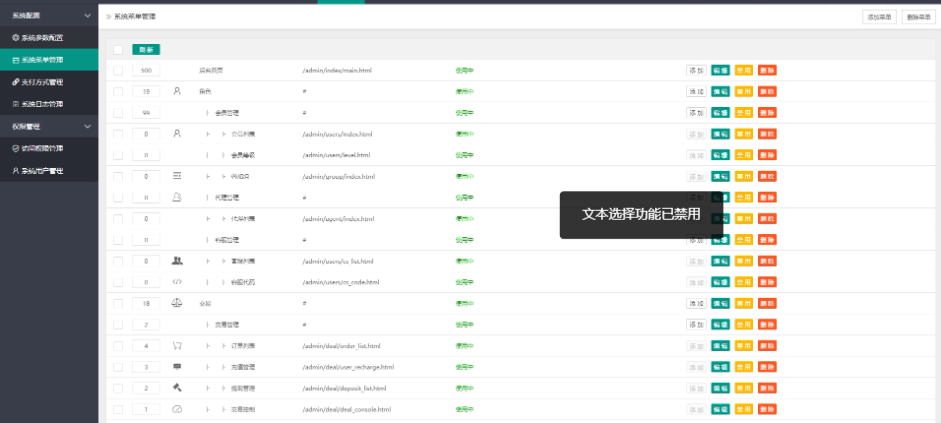Image resolution: width=941 pixels, height=423 pixels.
Task: Click red 删除 in the /admin/deal/deal_console.html row
Action: click(767, 409)
